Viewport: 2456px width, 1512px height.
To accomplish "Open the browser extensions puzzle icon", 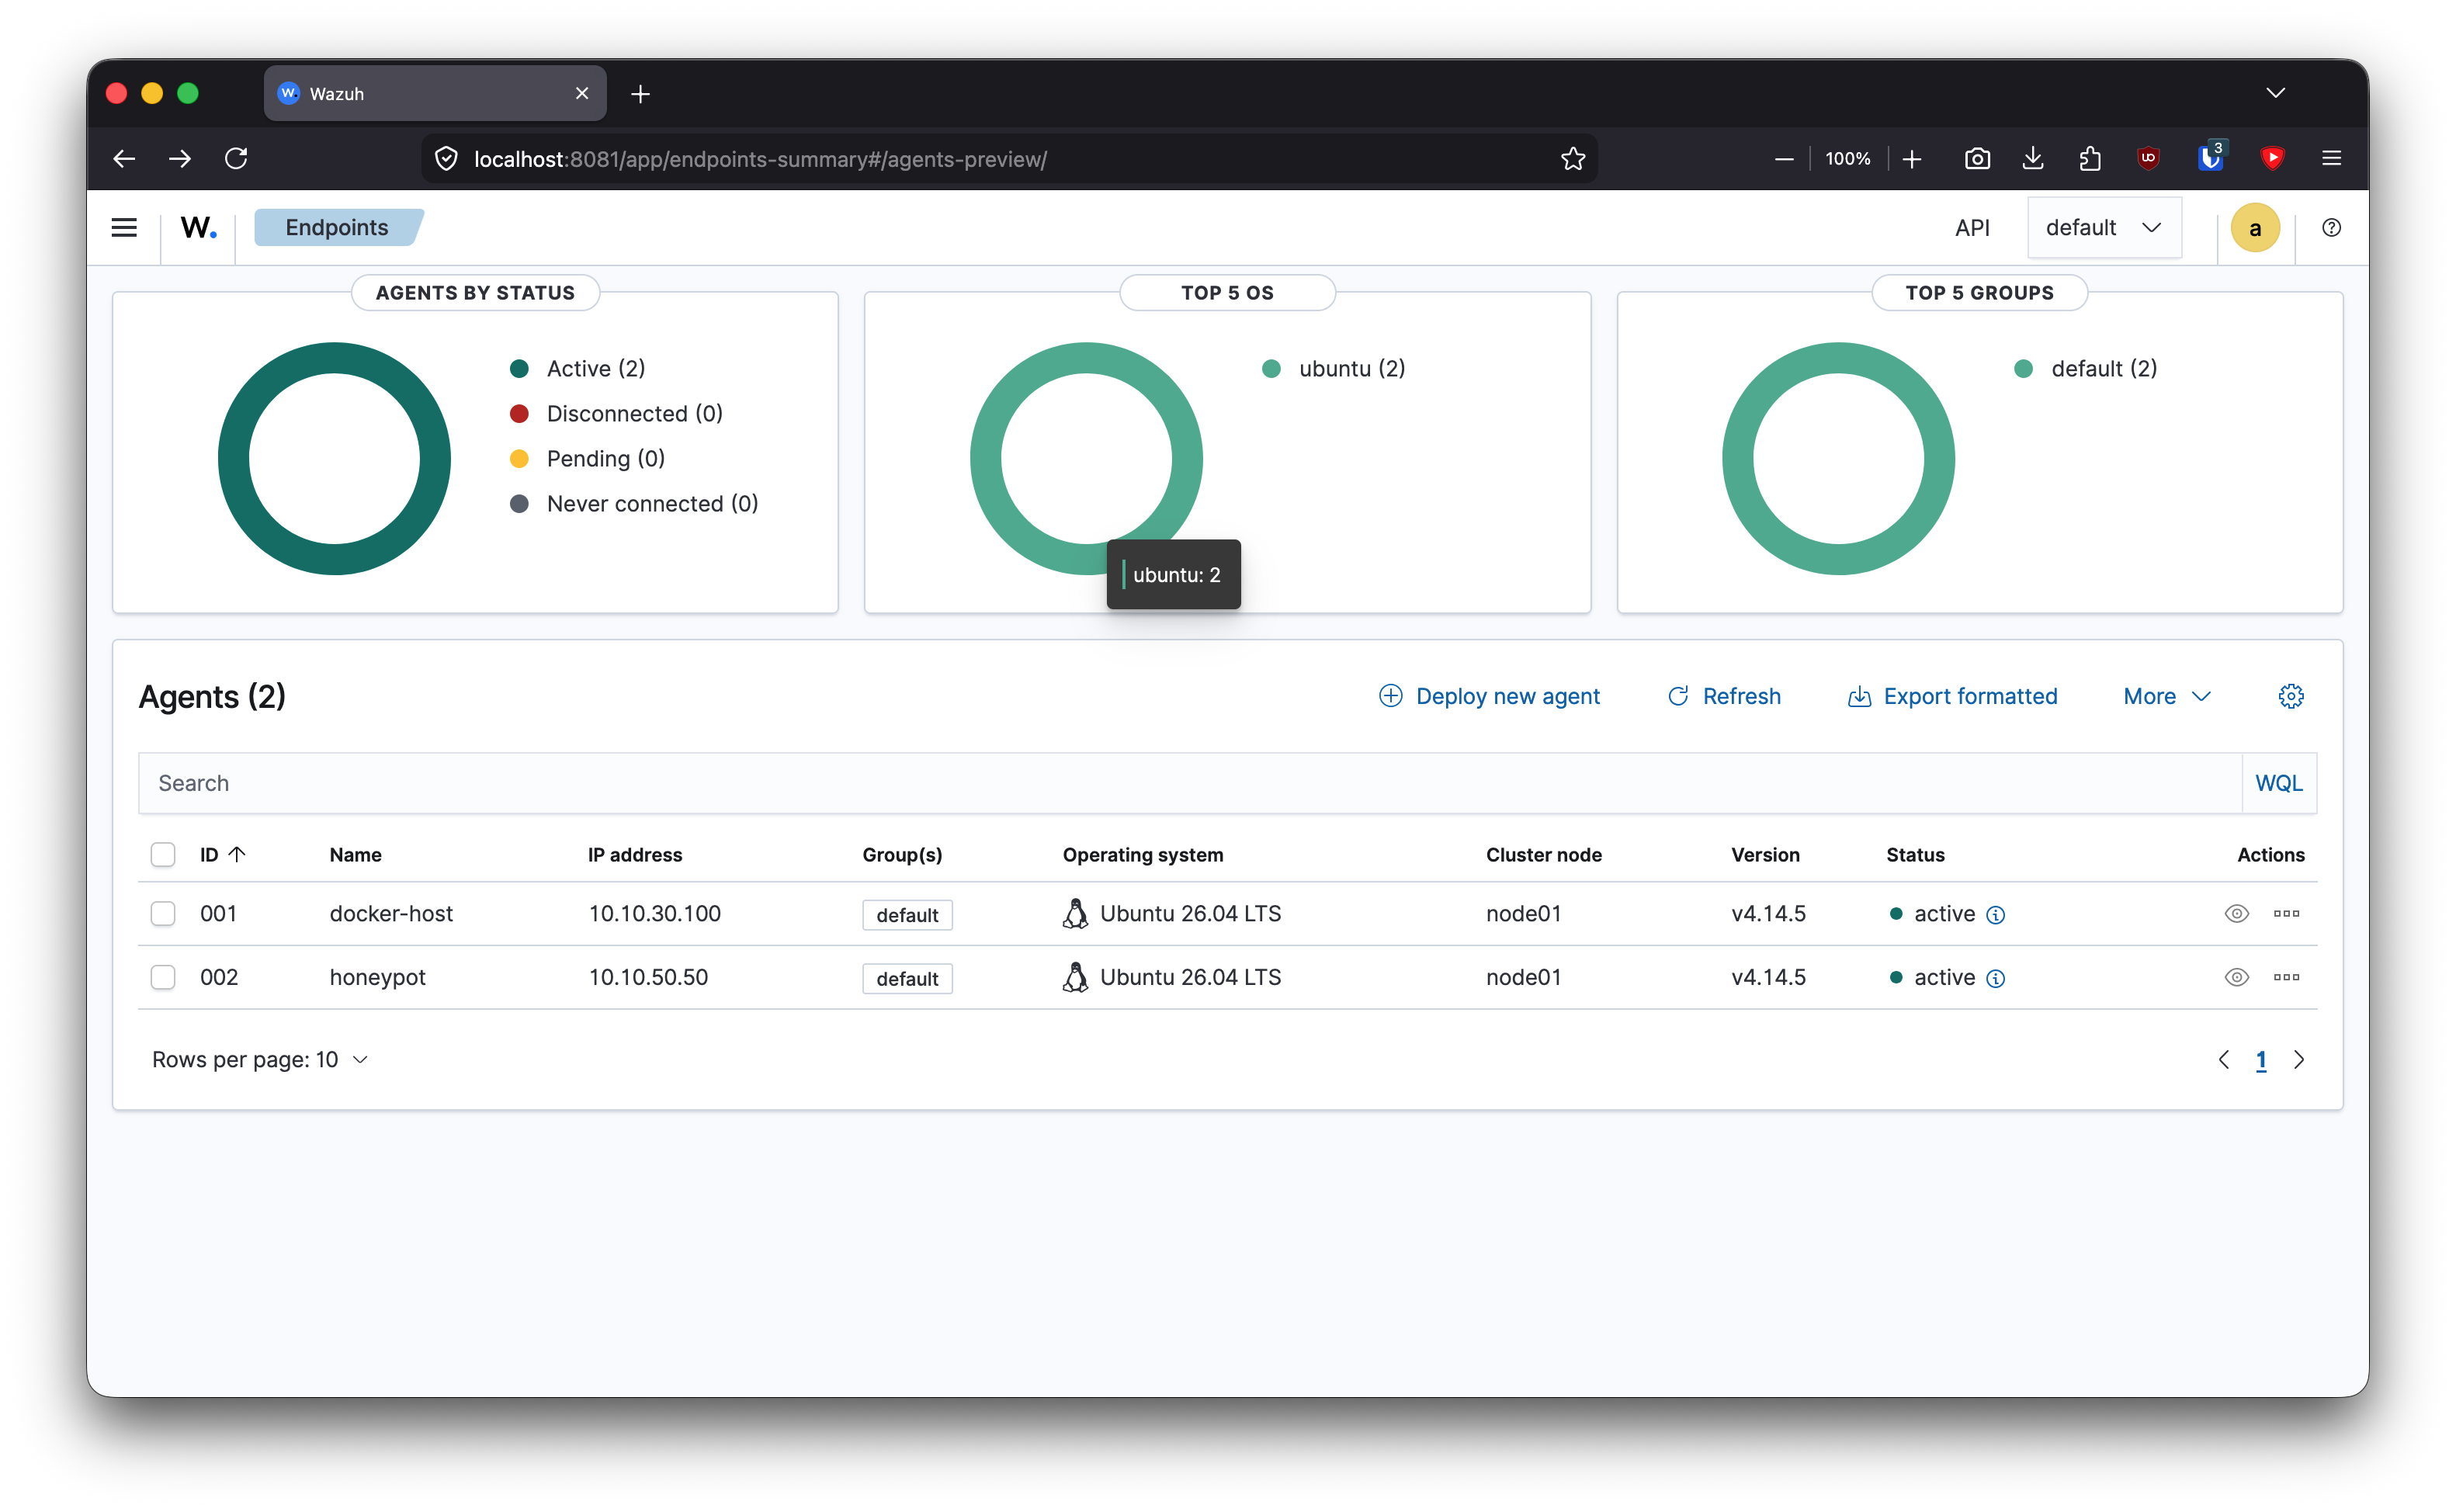I will click(2089, 158).
